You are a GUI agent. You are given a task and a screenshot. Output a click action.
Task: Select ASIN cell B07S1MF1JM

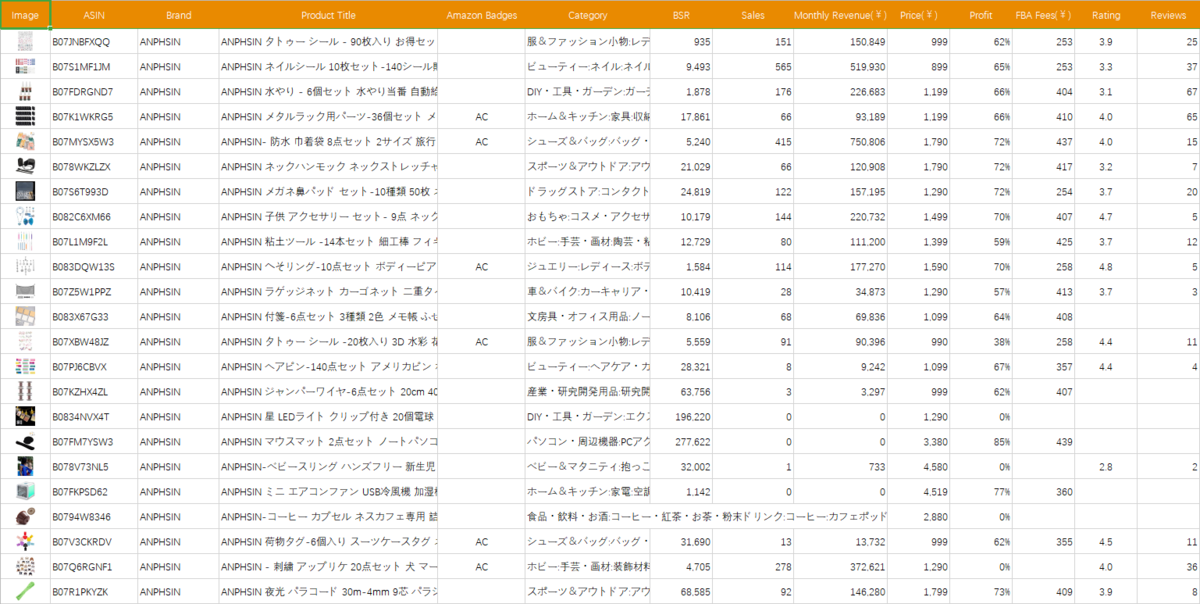(x=94, y=67)
